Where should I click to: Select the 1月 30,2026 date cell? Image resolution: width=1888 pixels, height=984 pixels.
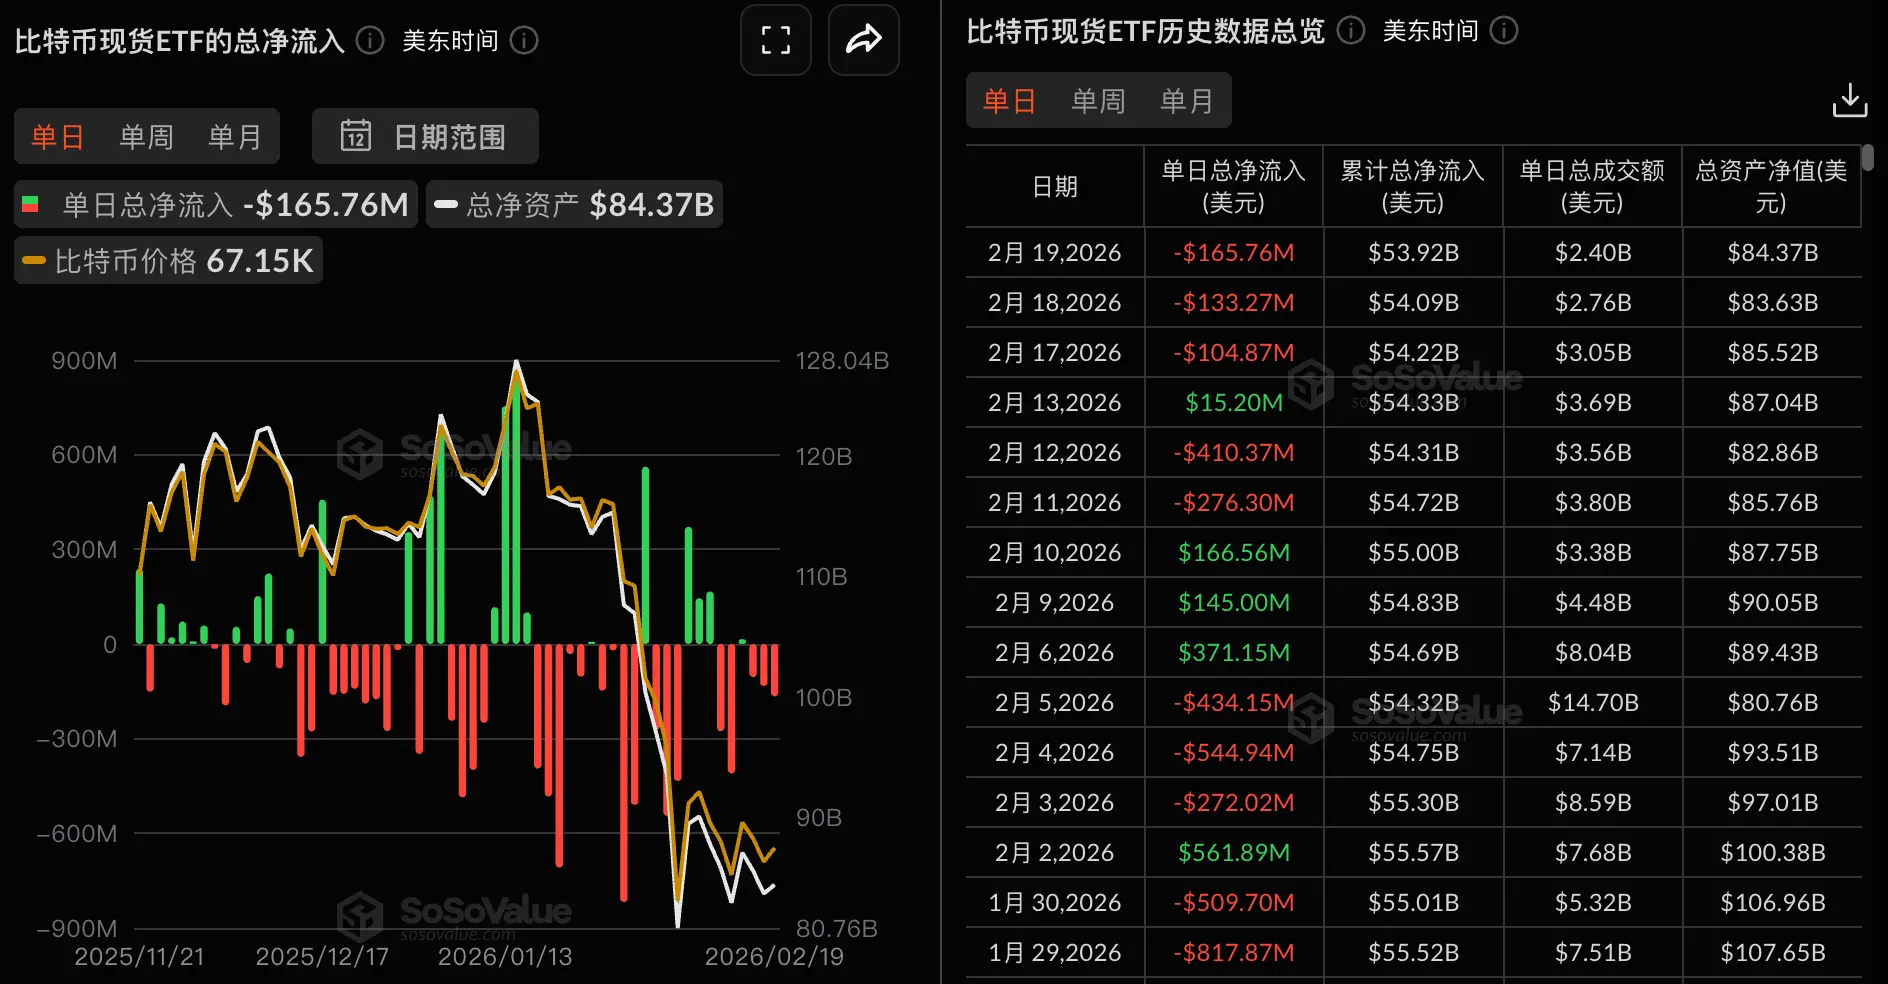(x=1055, y=902)
